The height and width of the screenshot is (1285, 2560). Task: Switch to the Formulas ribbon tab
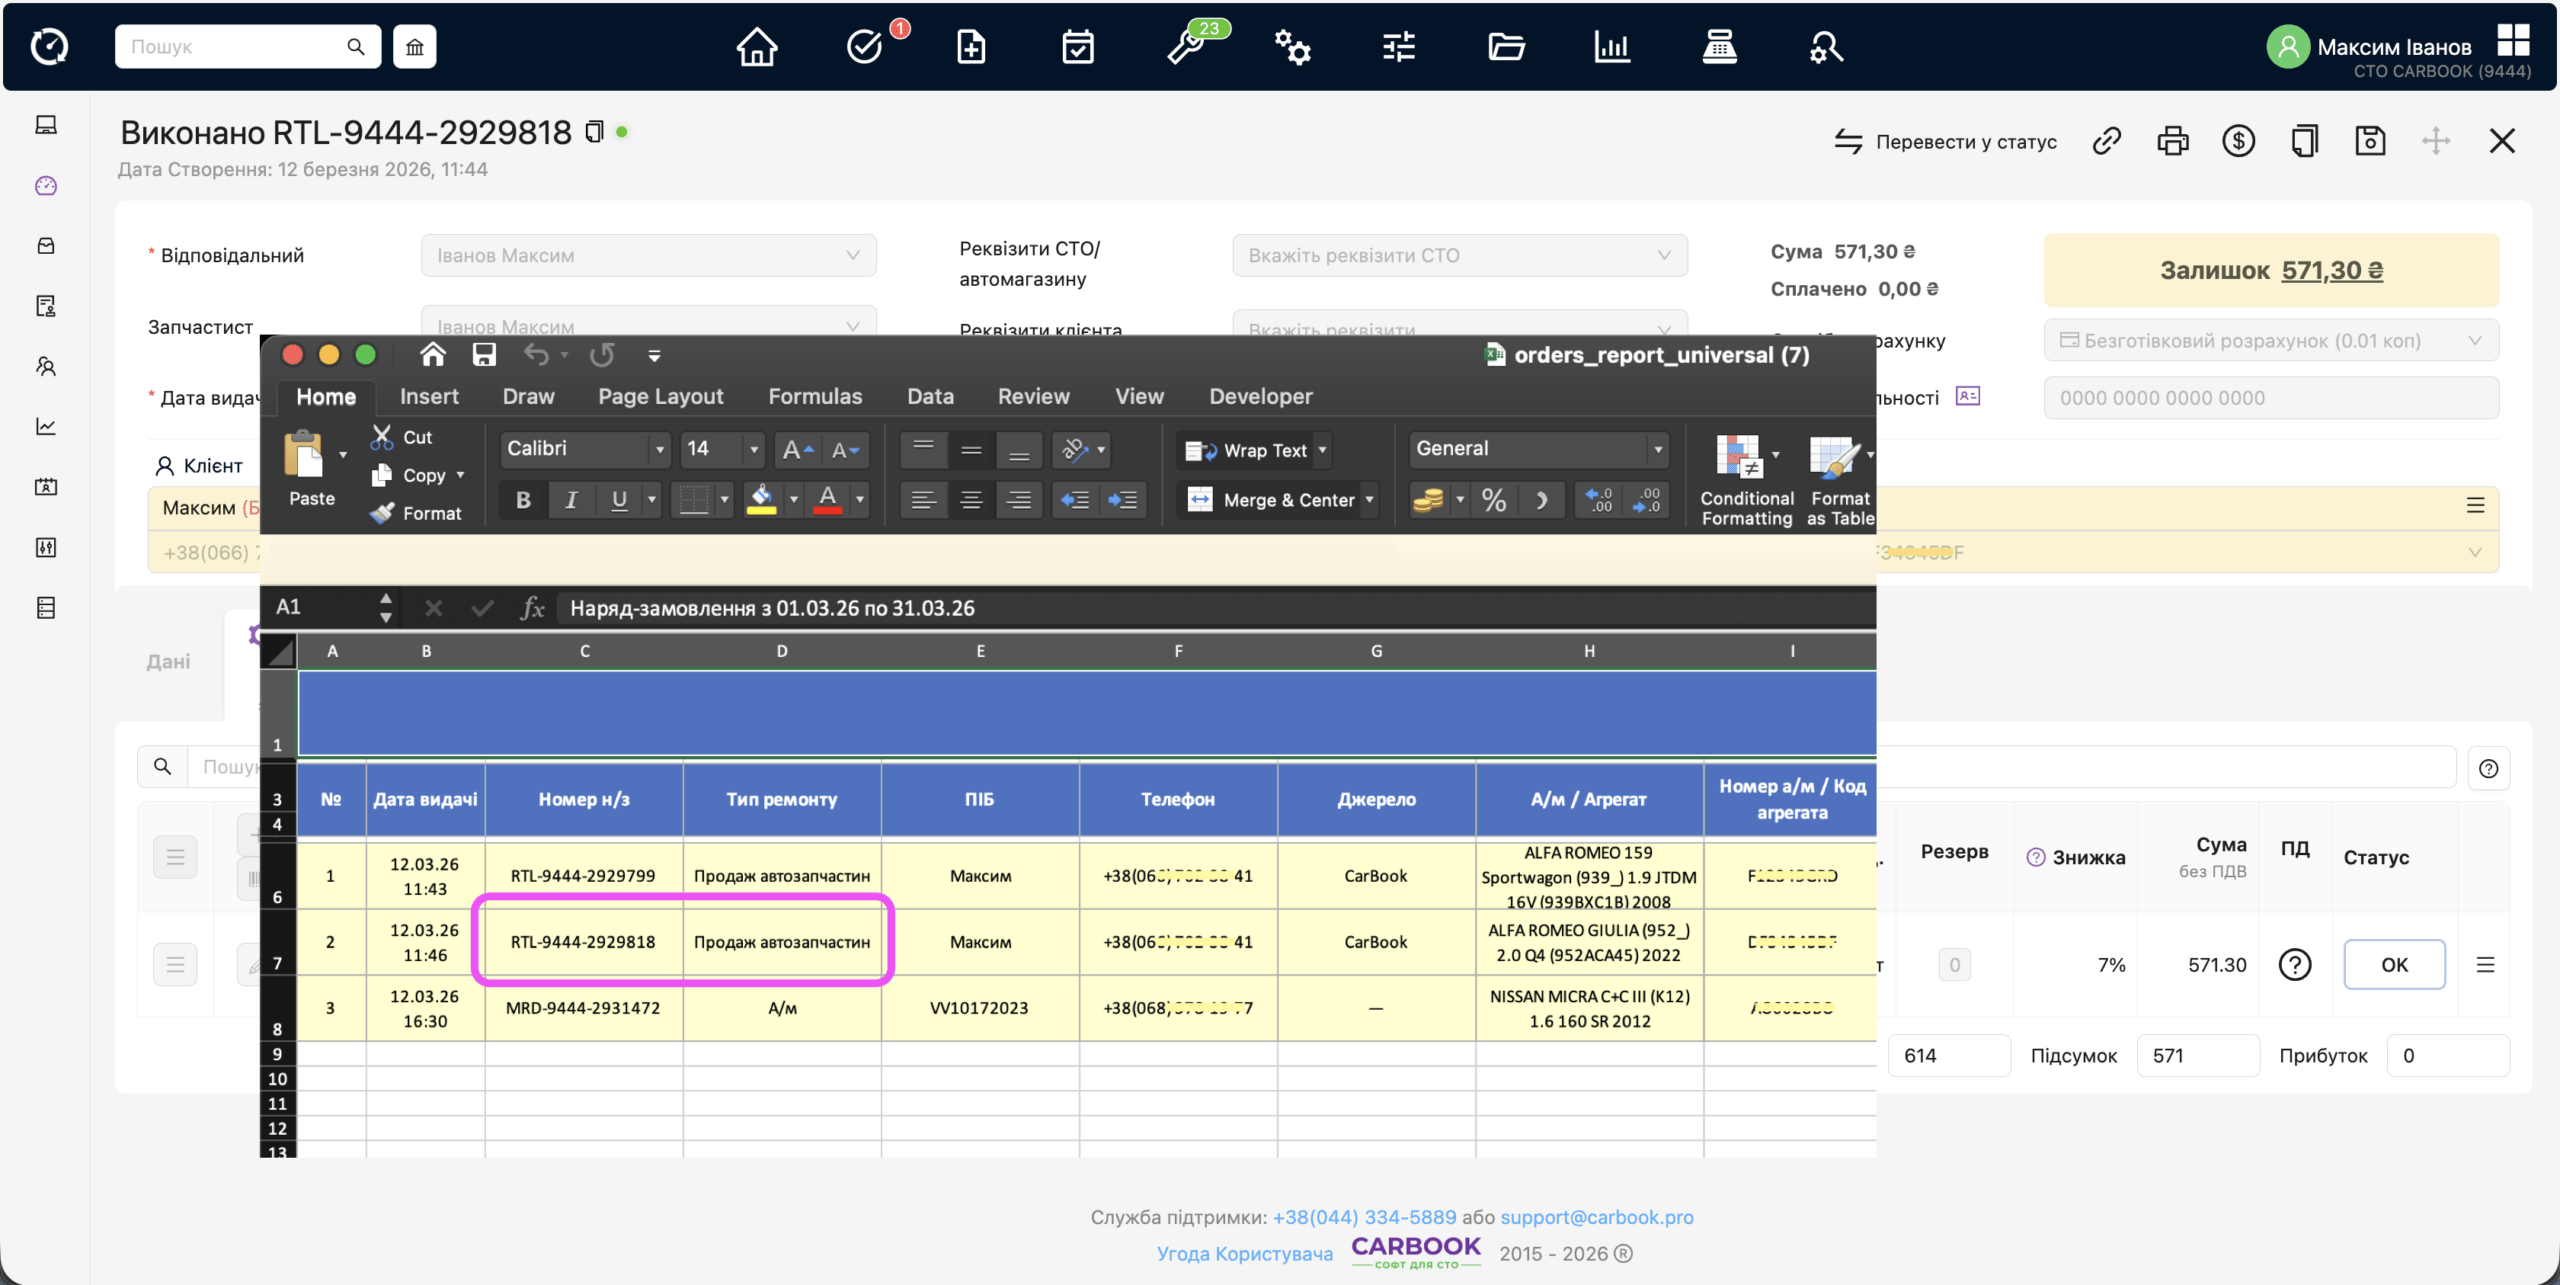pyautogui.click(x=815, y=396)
